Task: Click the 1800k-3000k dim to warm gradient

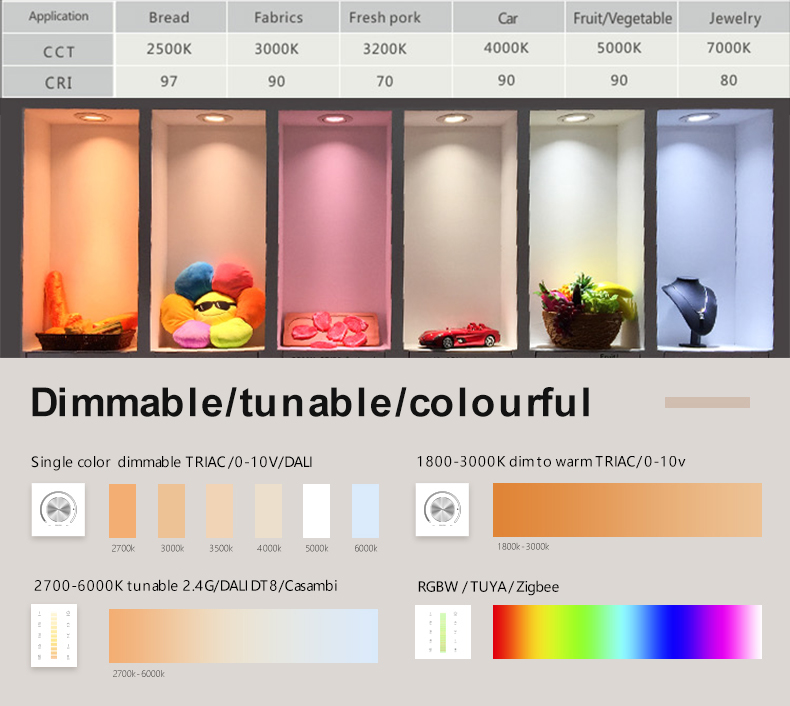Action: (x=626, y=510)
